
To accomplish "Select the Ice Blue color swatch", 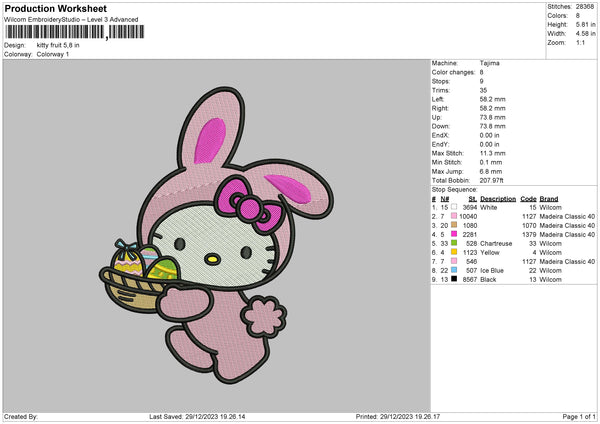I will (x=454, y=271).
